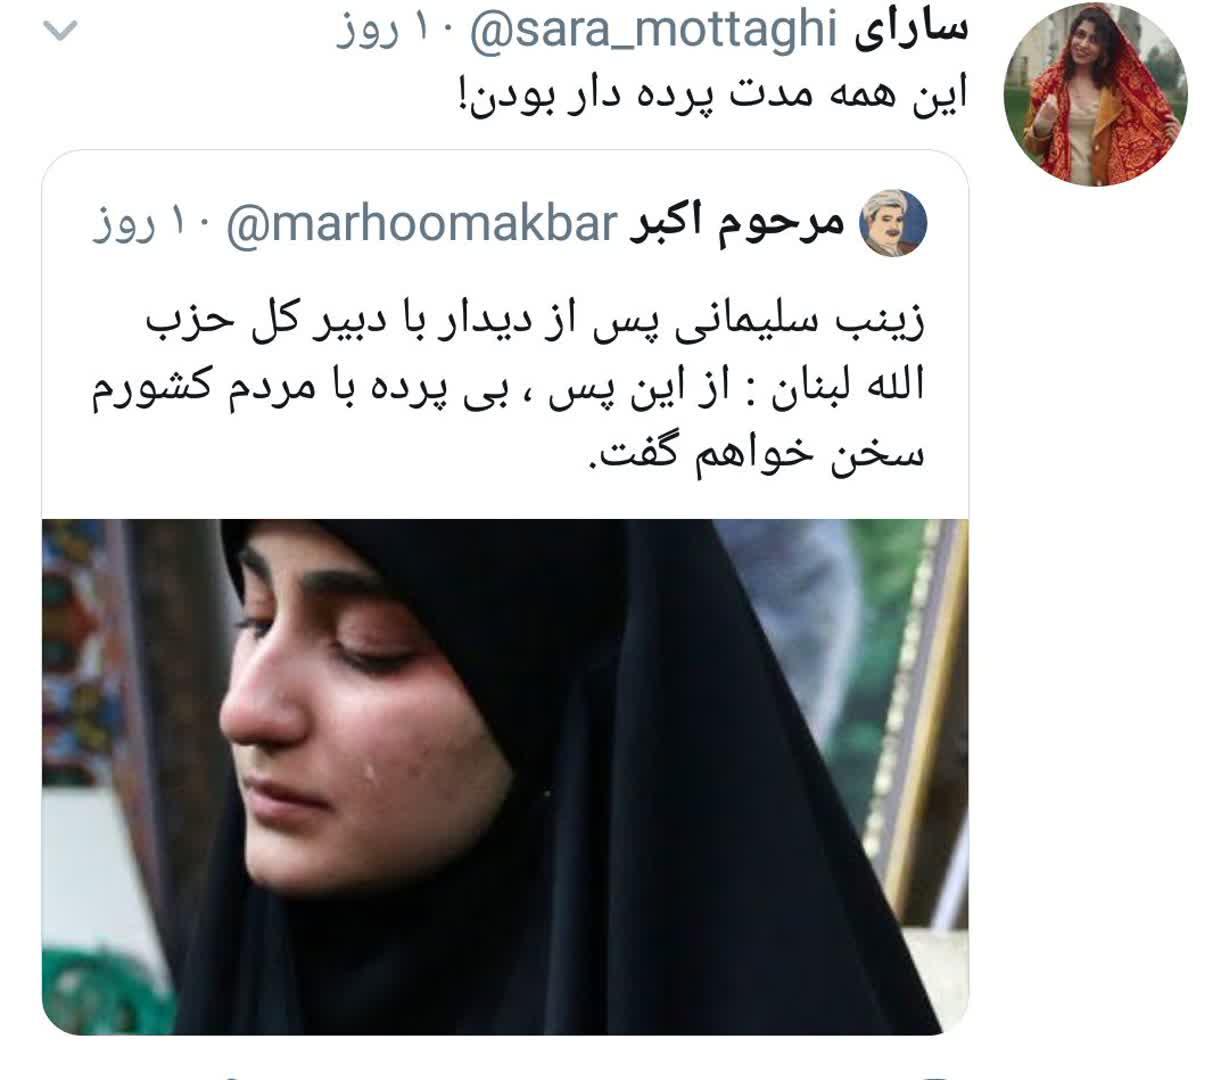This screenshot has width=1229, height=1080.
Task: Open the tweet options chevron menu
Action: pos(59,32)
